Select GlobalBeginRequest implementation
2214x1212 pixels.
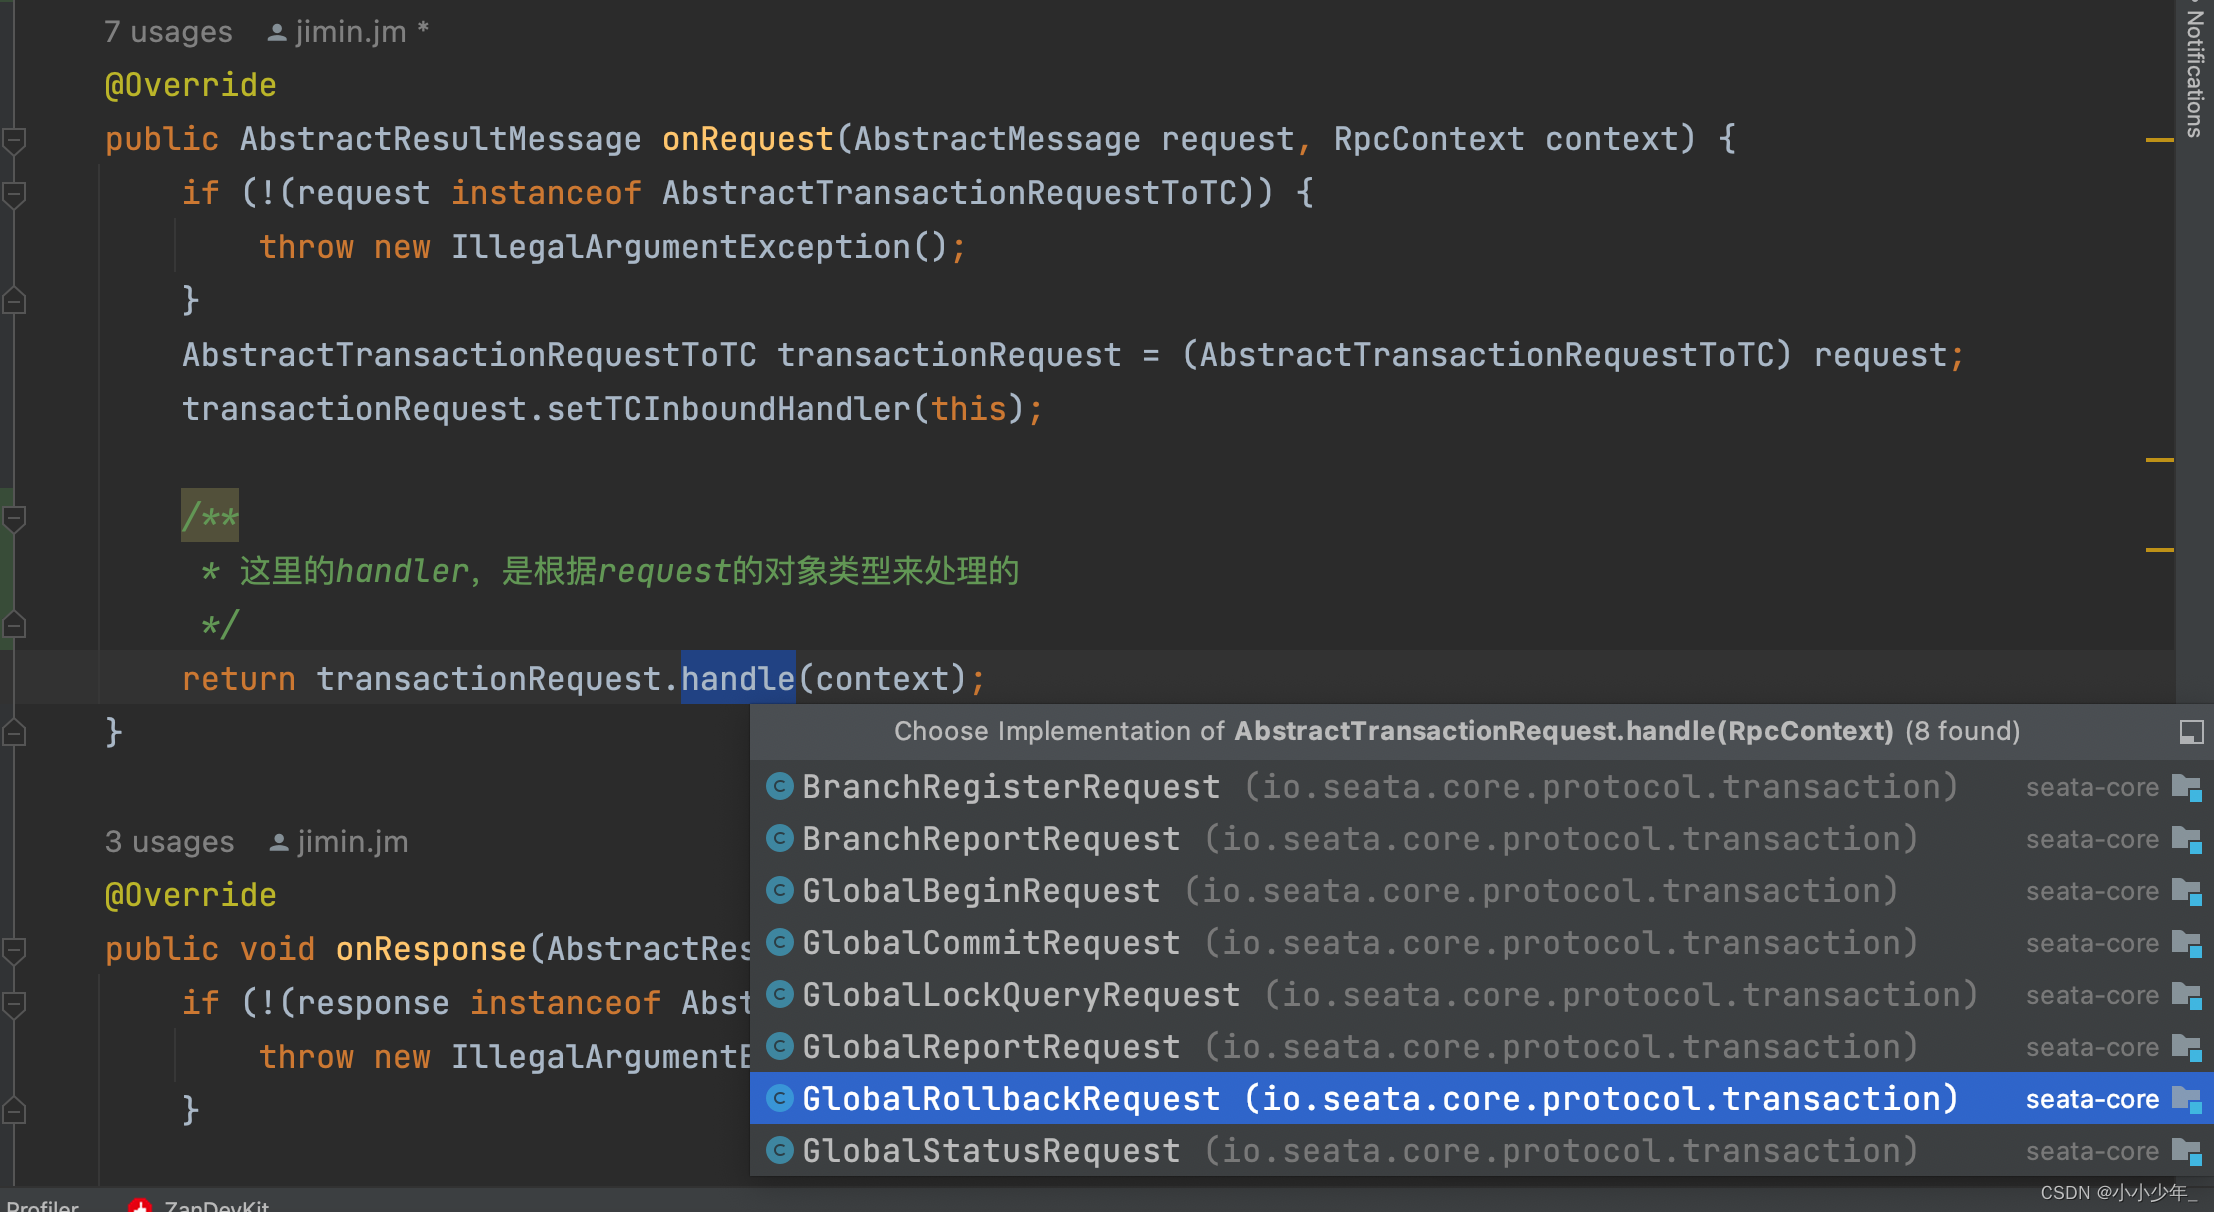click(x=1482, y=891)
